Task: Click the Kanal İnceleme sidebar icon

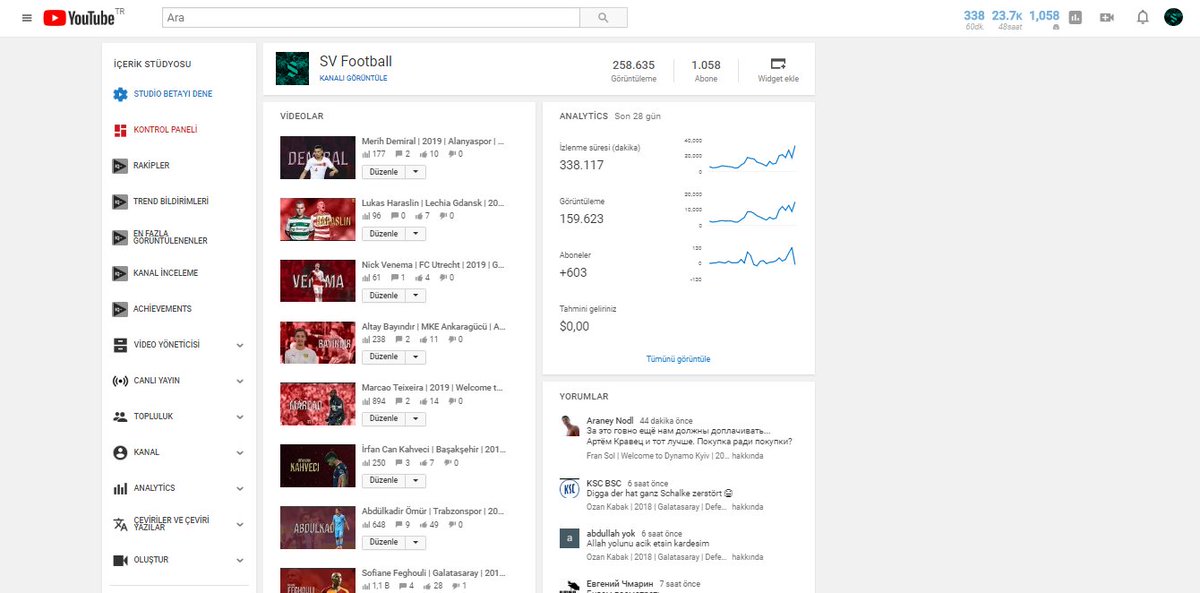Action: point(120,273)
